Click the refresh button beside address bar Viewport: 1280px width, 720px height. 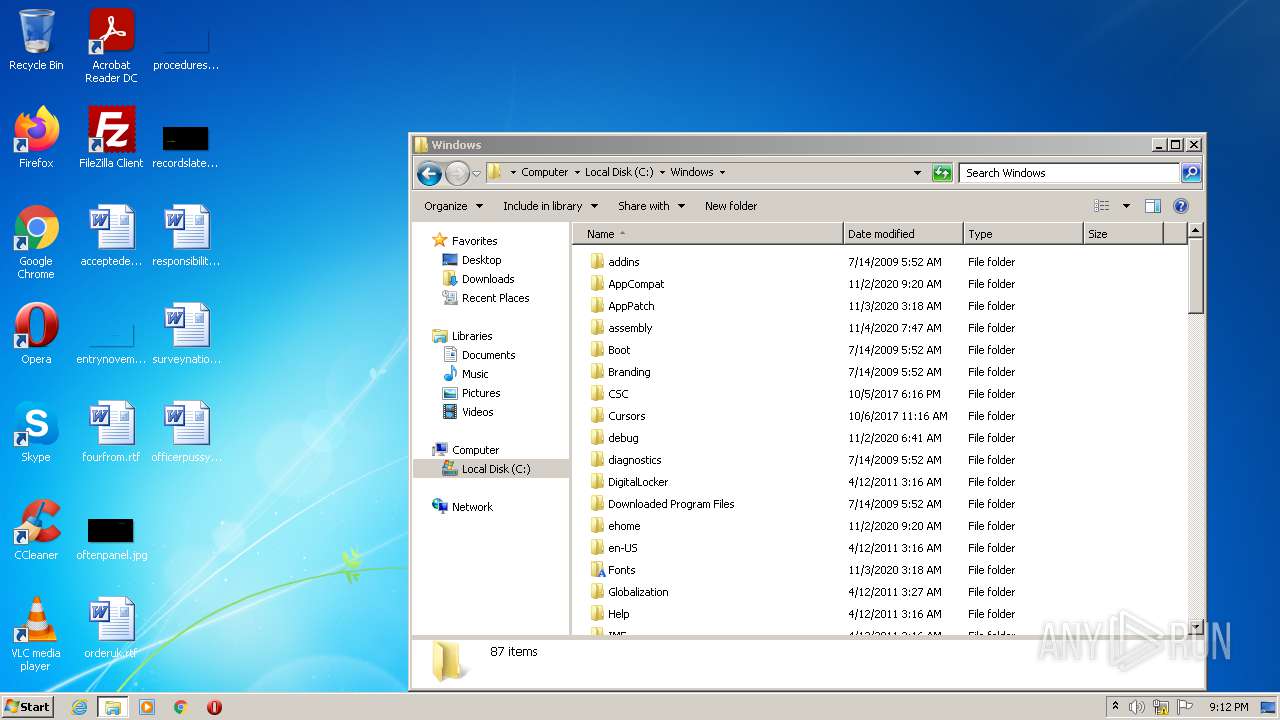pos(941,173)
